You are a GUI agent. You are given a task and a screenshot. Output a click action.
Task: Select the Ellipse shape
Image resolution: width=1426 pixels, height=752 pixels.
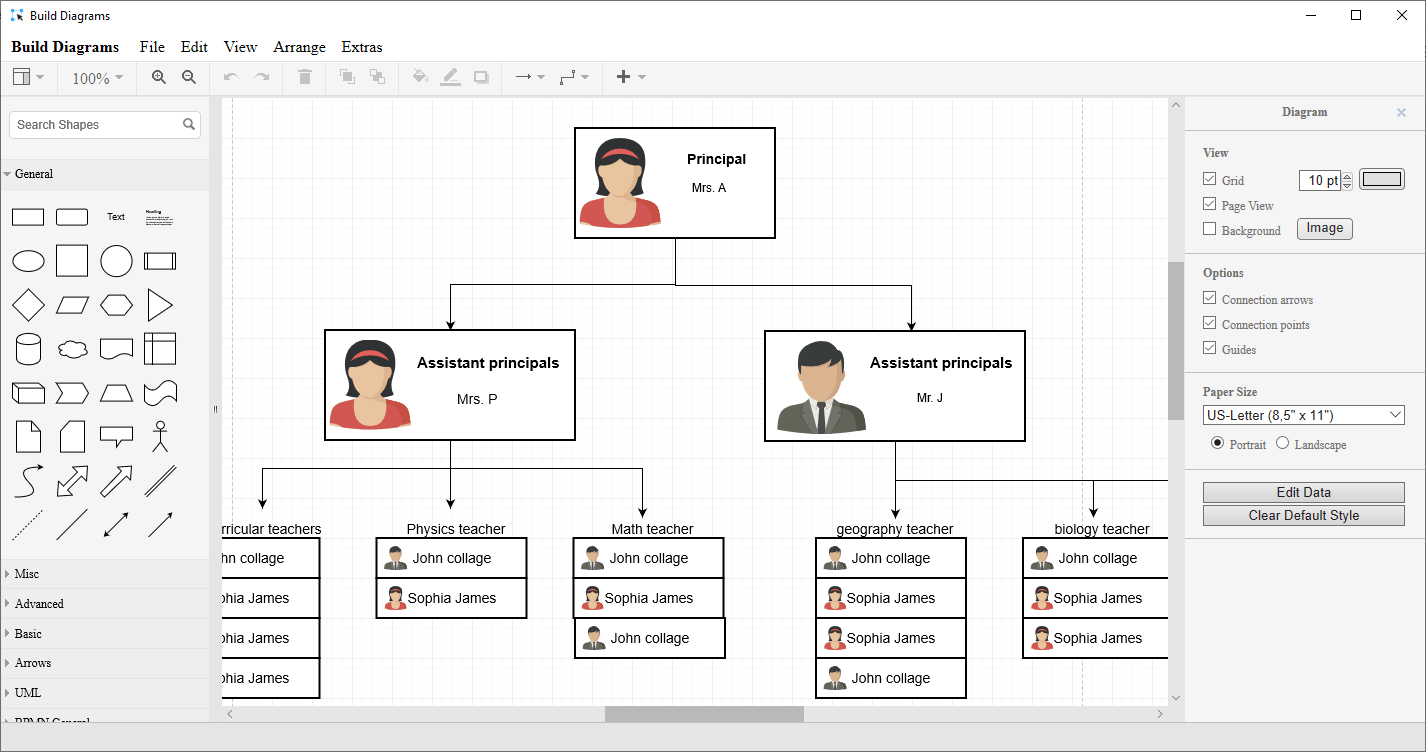point(28,261)
